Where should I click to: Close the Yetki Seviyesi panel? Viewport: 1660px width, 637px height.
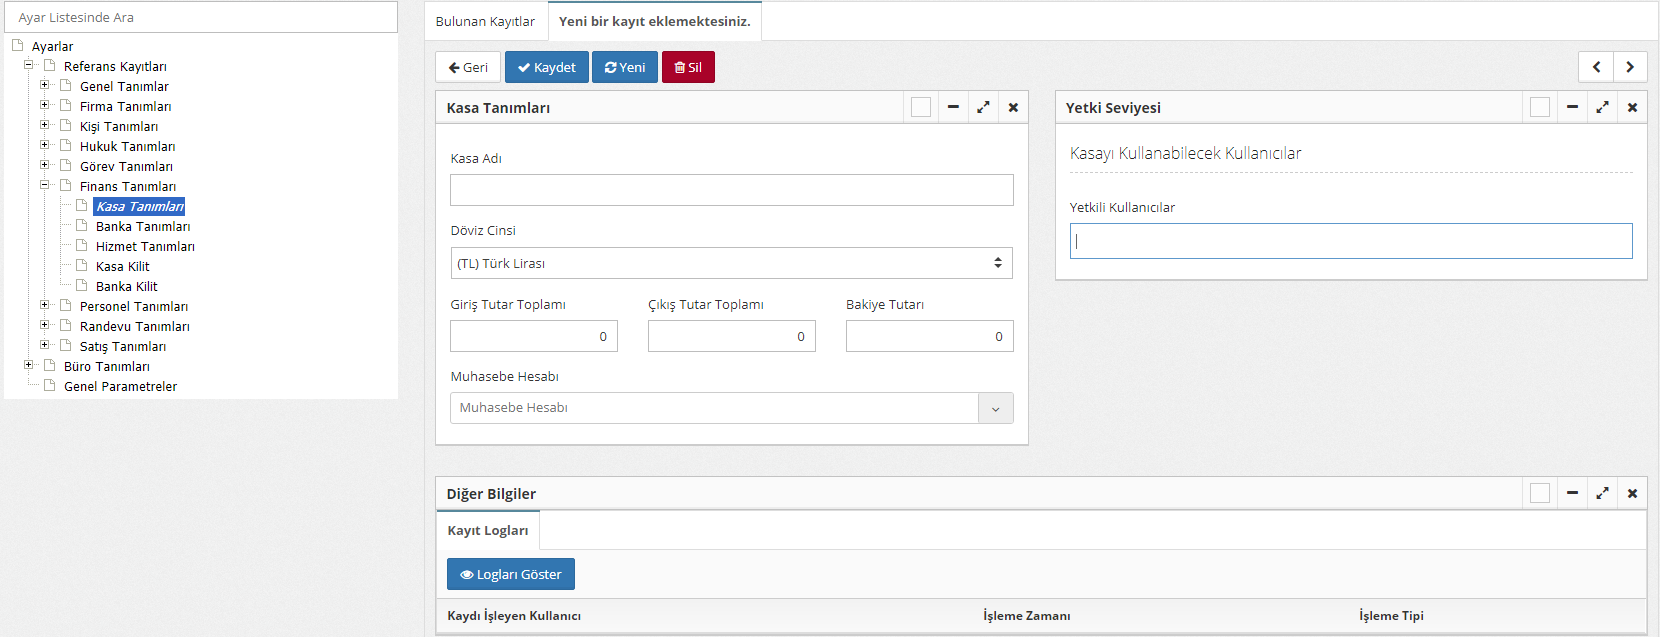(1632, 107)
